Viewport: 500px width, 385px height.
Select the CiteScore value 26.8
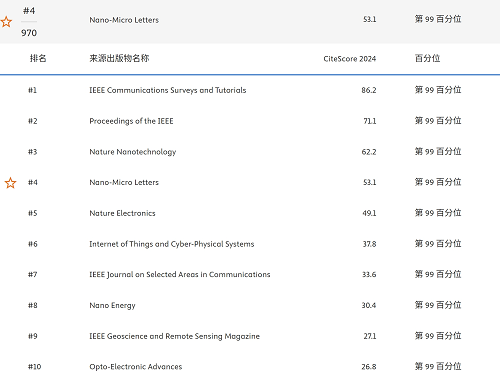(369, 367)
